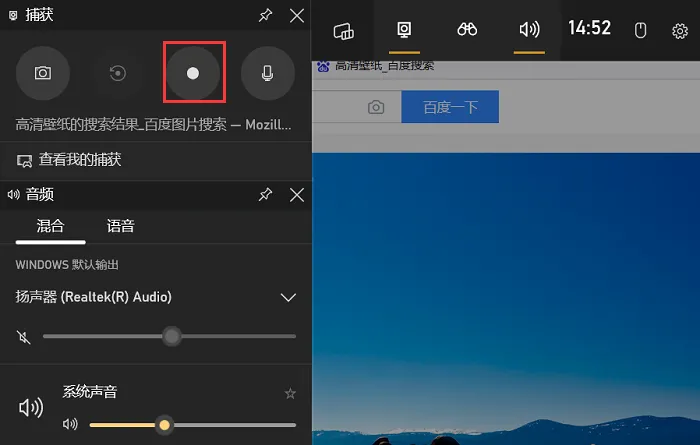This screenshot has height=445, width=700.
Task: Click the mouse click-through icon
Action: click(640, 31)
